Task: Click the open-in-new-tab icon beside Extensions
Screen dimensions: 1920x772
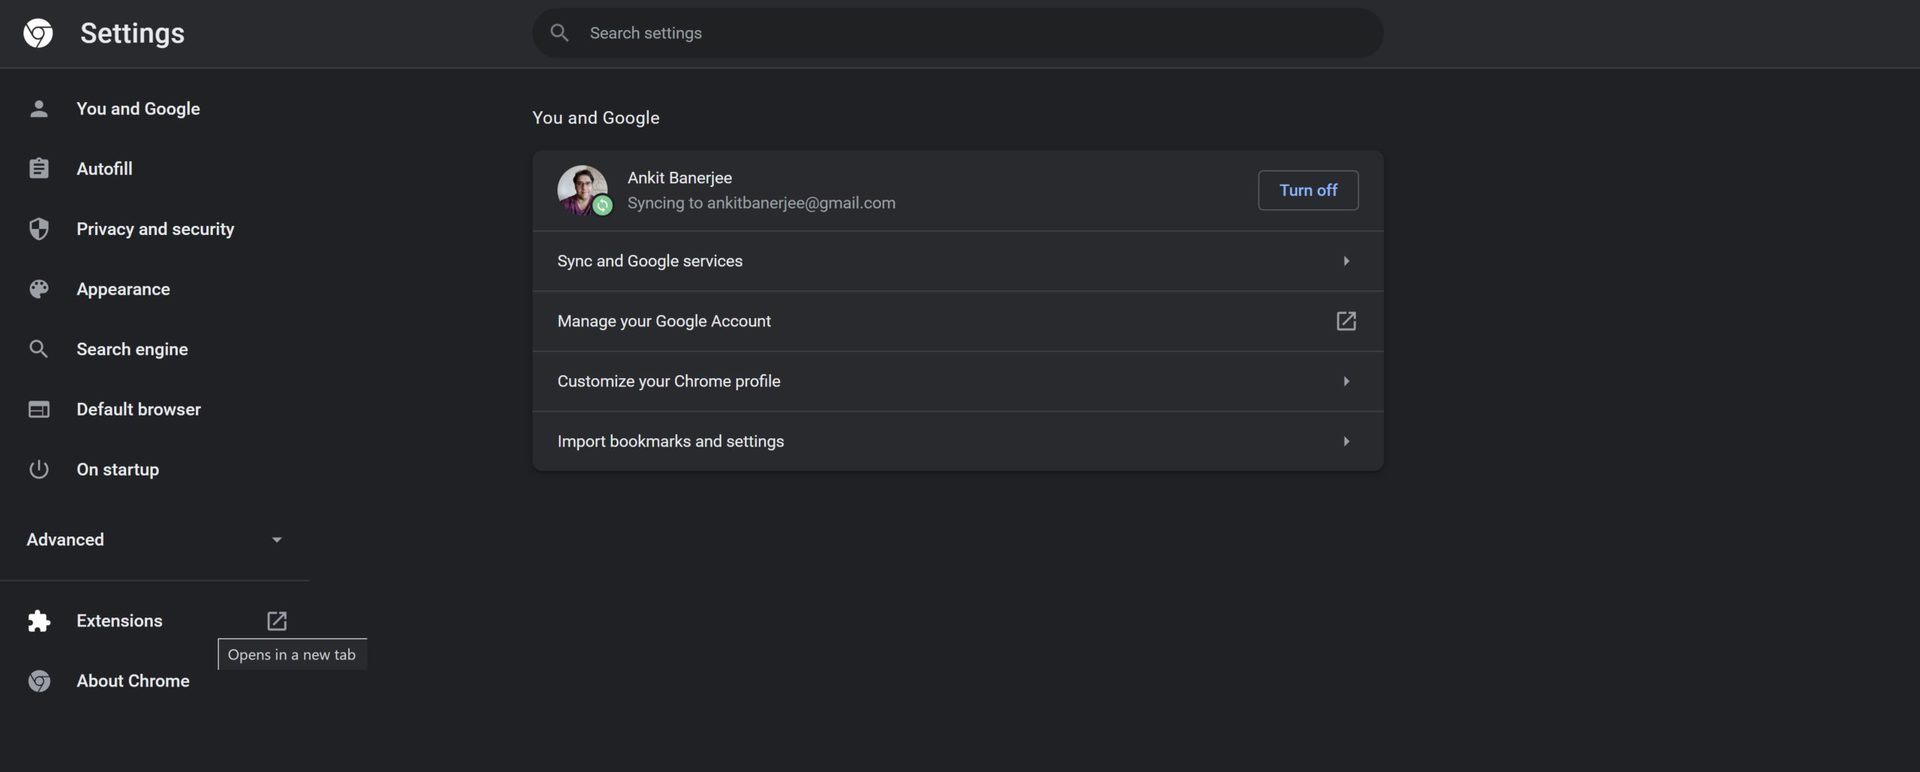Action: coord(277,621)
